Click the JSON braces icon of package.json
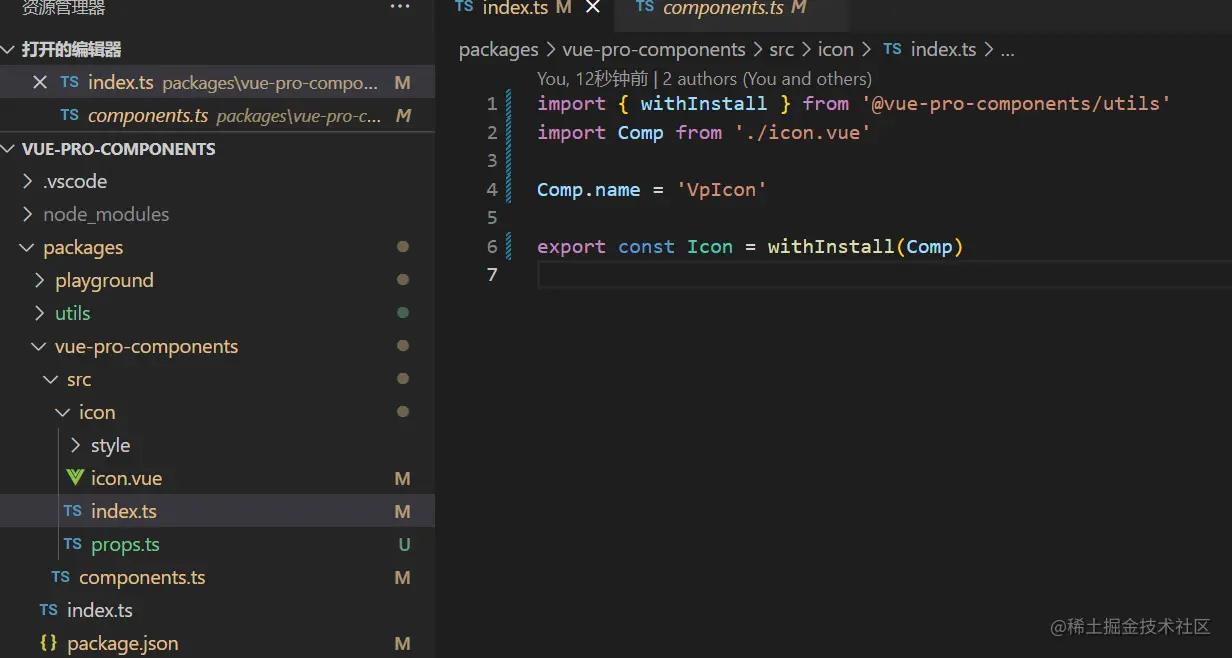The image size is (1232, 658). click(x=49, y=643)
